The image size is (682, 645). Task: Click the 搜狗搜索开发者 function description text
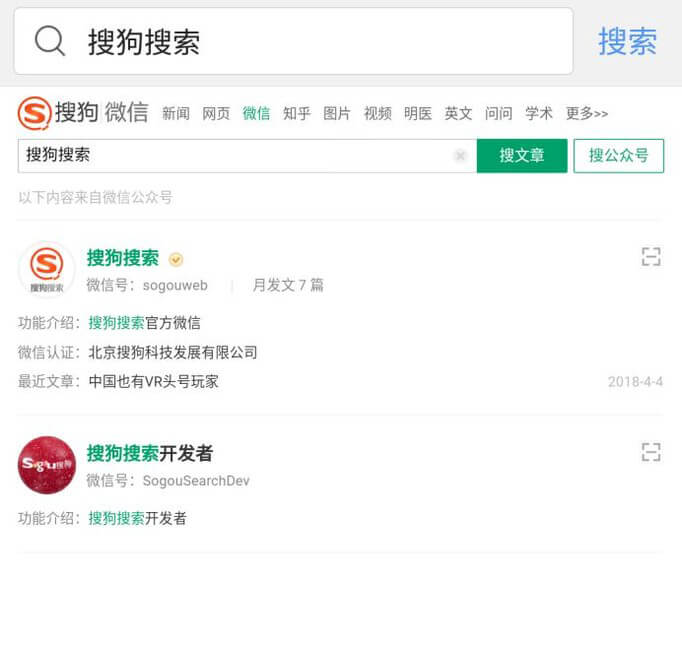137,518
